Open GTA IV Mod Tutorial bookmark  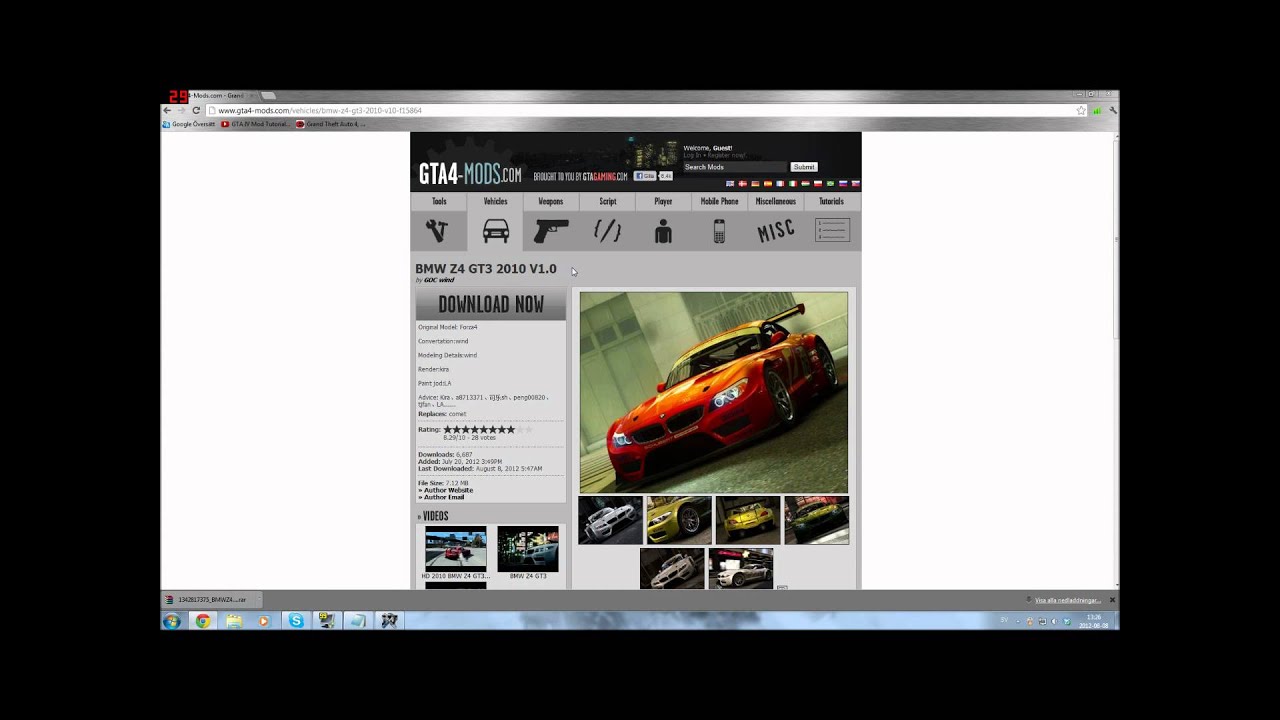(255, 124)
